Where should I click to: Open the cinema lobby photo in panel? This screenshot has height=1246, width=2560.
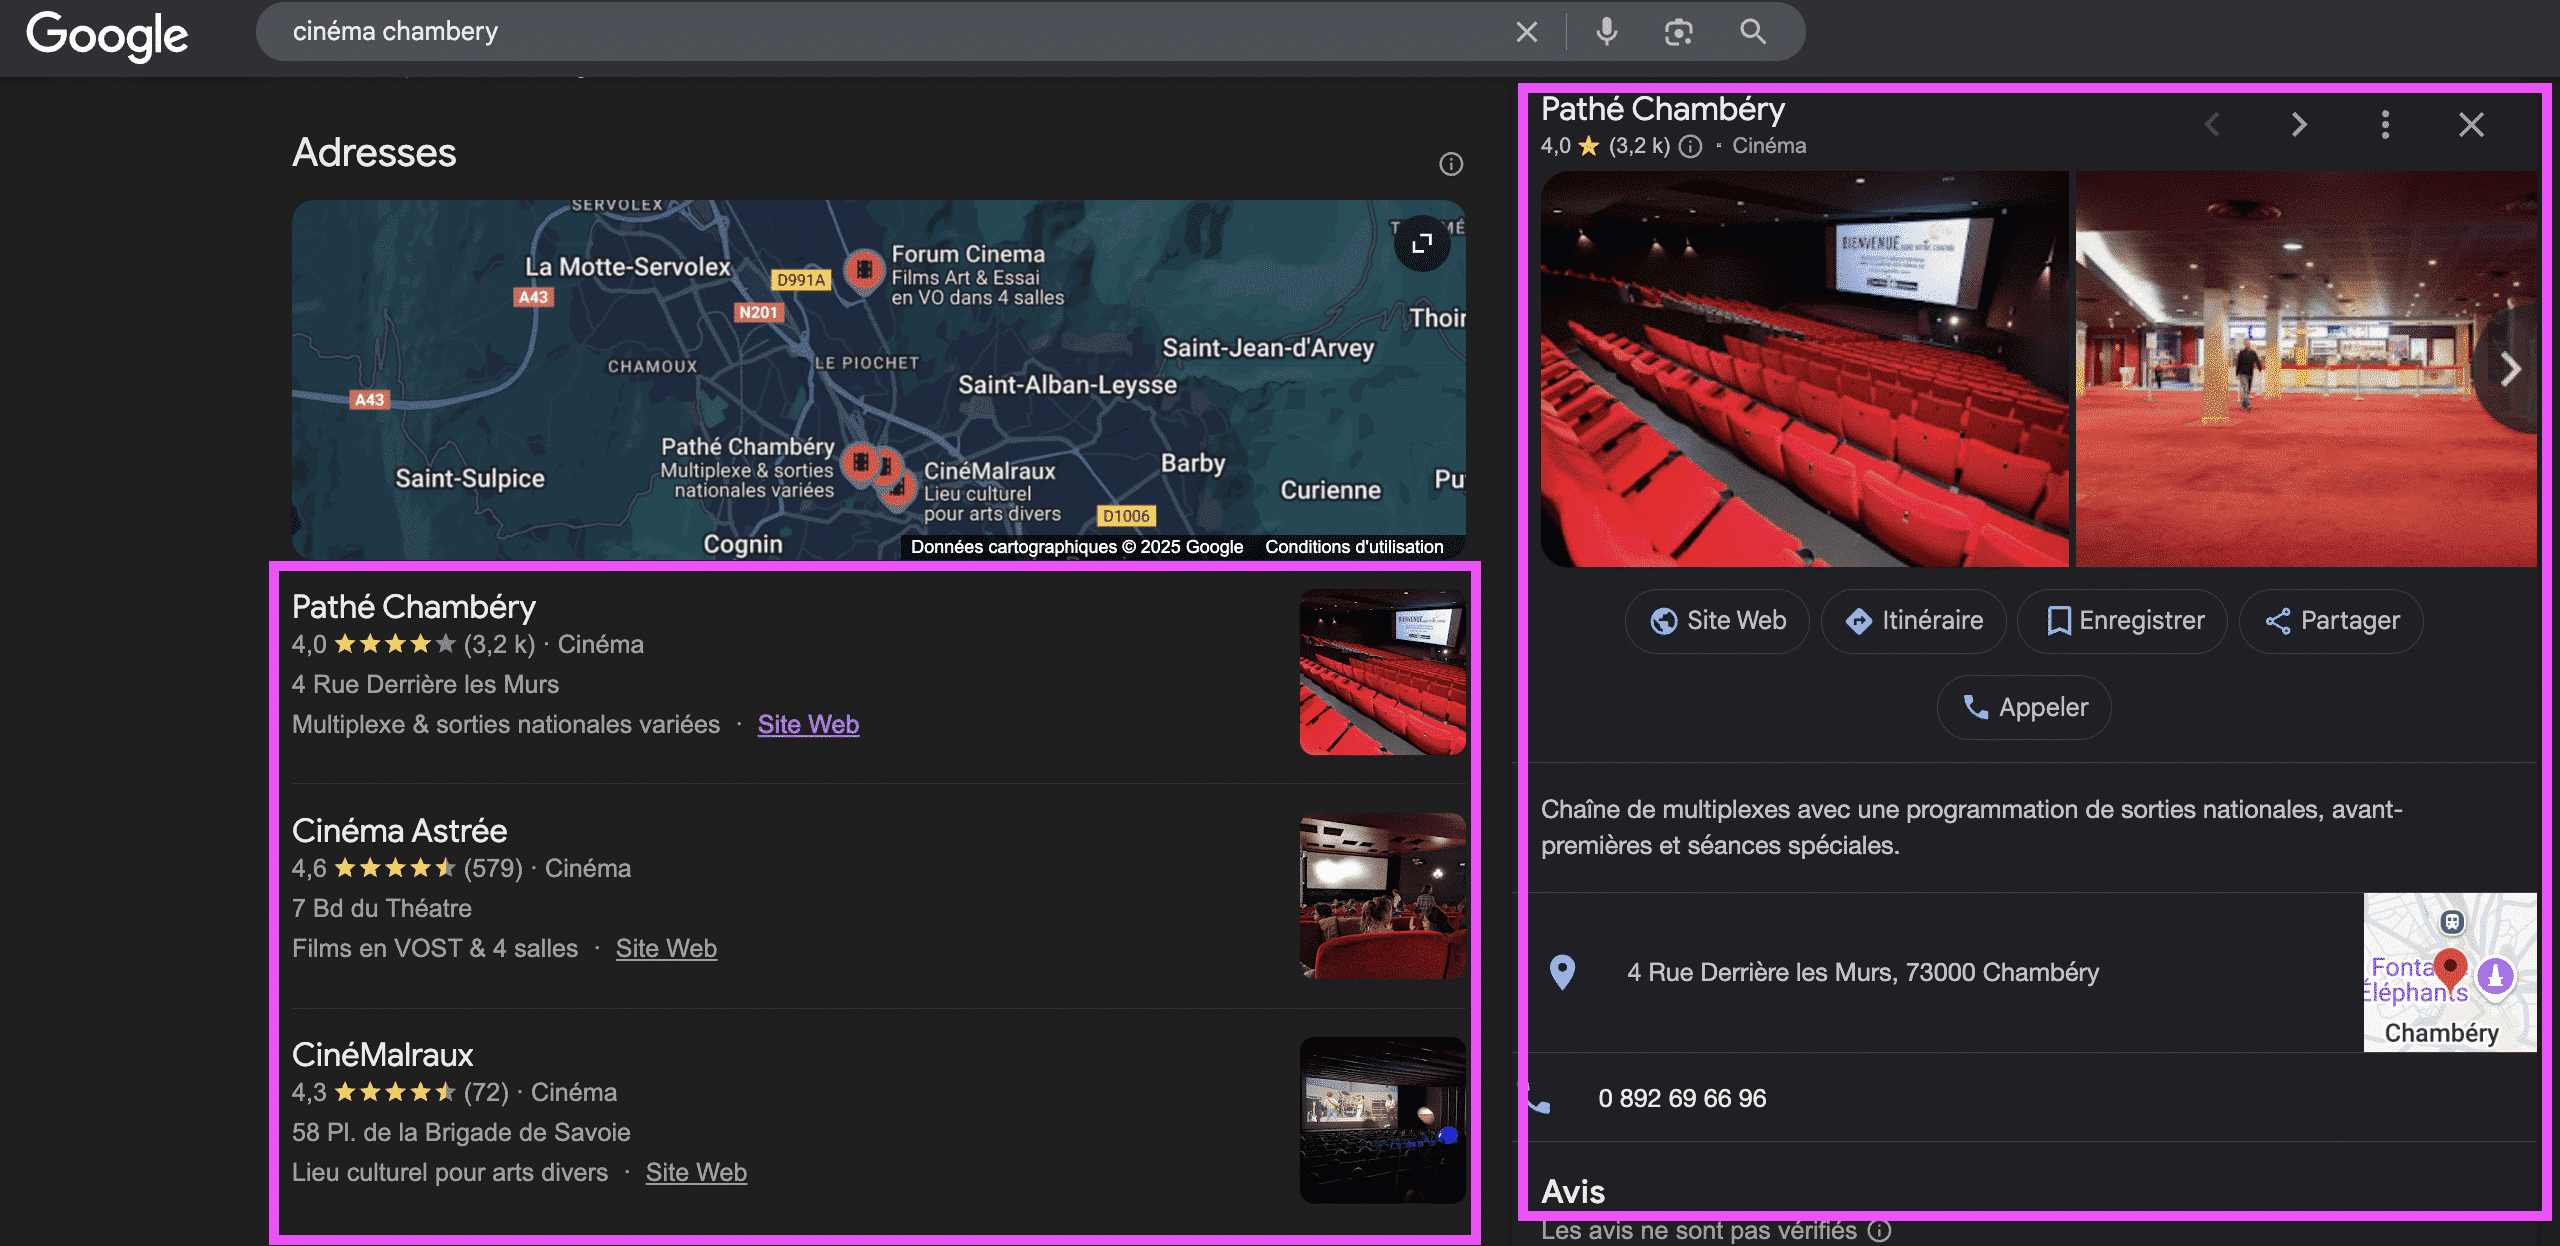[2306, 369]
